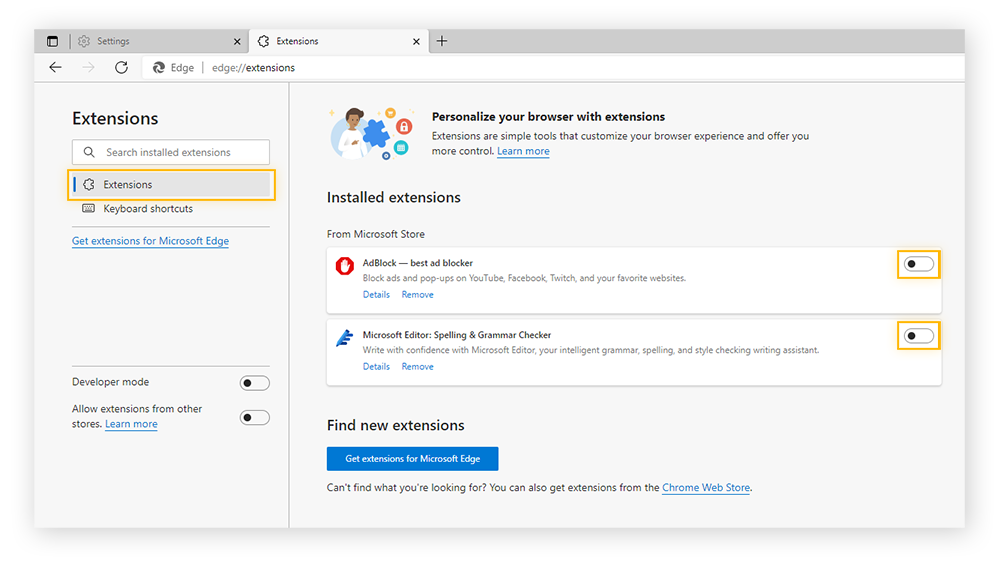The height and width of the screenshot is (563, 1000).
Task: Open Learn more link under other stores
Action: (x=131, y=424)
